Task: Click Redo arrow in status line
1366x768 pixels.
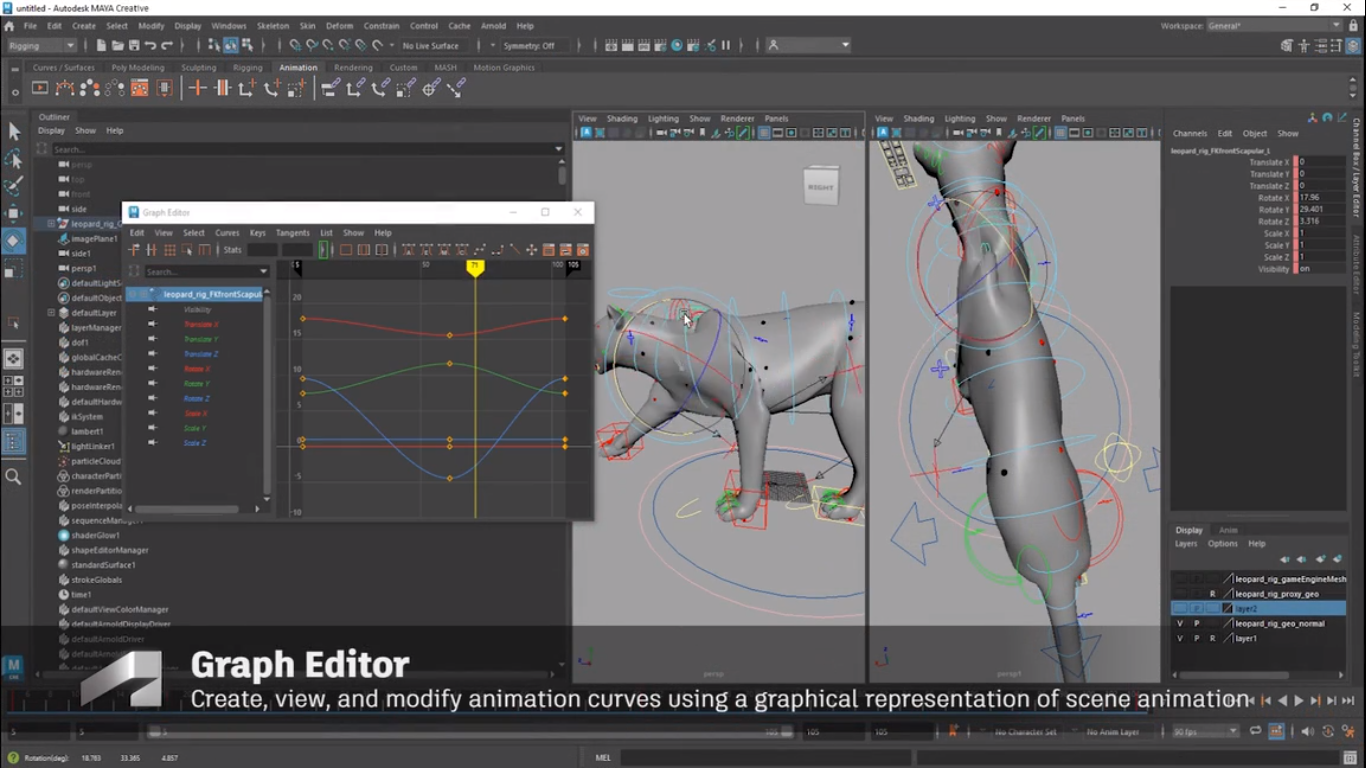Action: [167, 45]
